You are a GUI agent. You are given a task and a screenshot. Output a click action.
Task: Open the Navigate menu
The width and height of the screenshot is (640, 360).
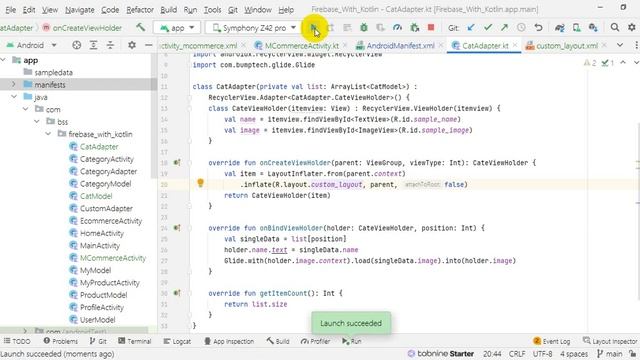pos(79,9)
